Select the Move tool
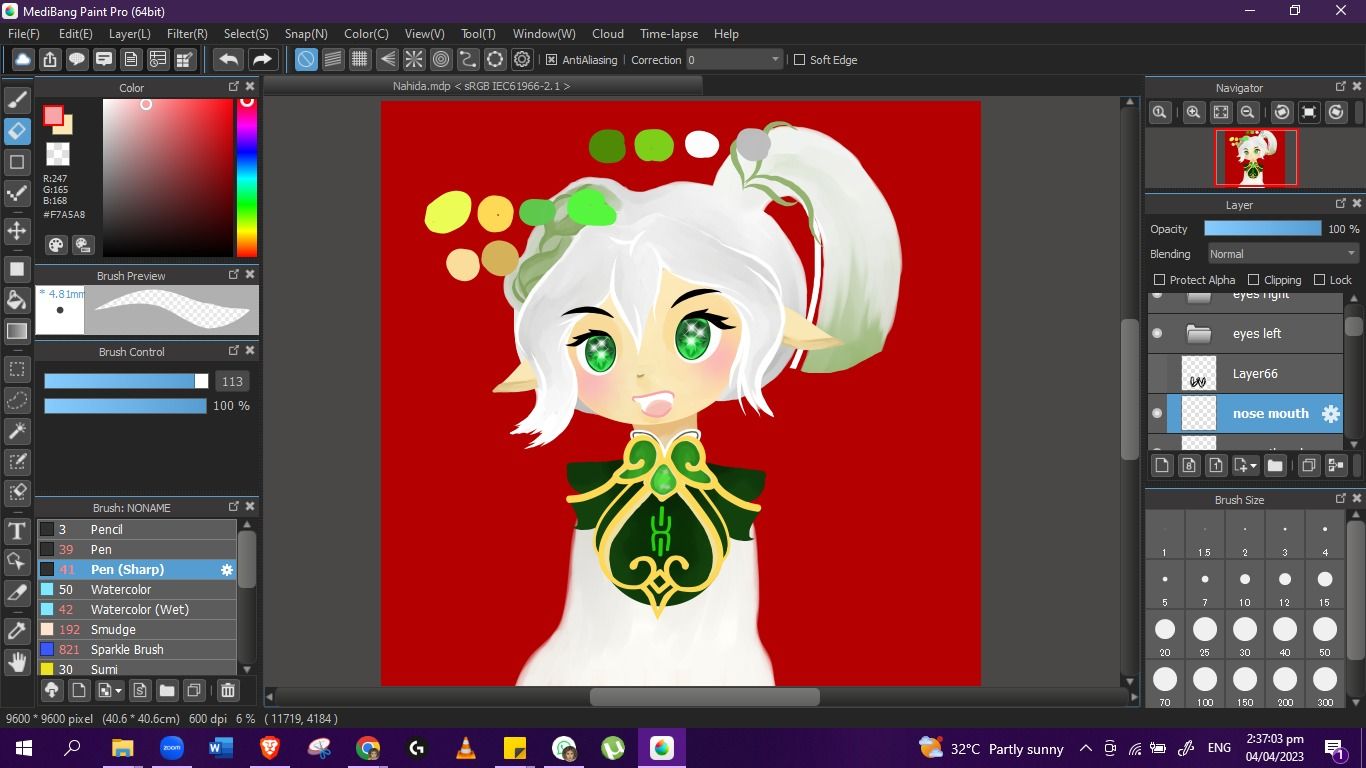The height and width of the screenshot is (768, 1366). coord(17,231)
